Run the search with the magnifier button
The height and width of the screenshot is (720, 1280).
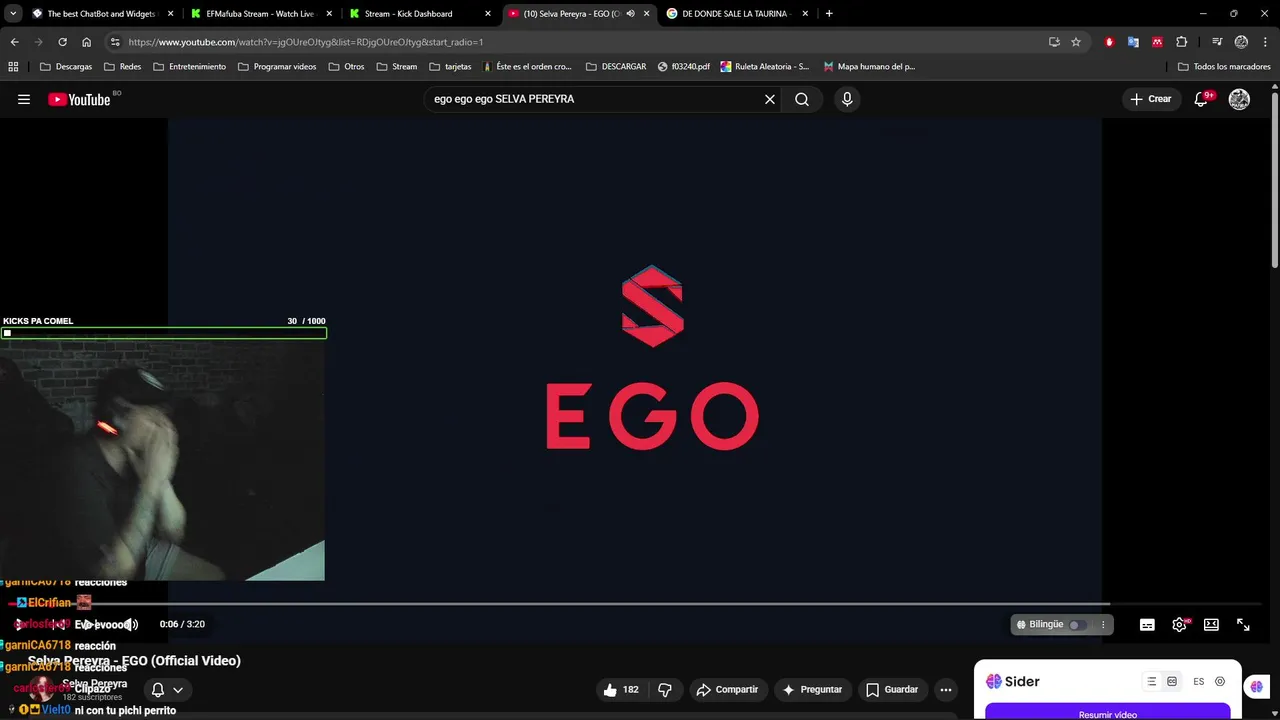pyautogui.click(x=802, y=99)
